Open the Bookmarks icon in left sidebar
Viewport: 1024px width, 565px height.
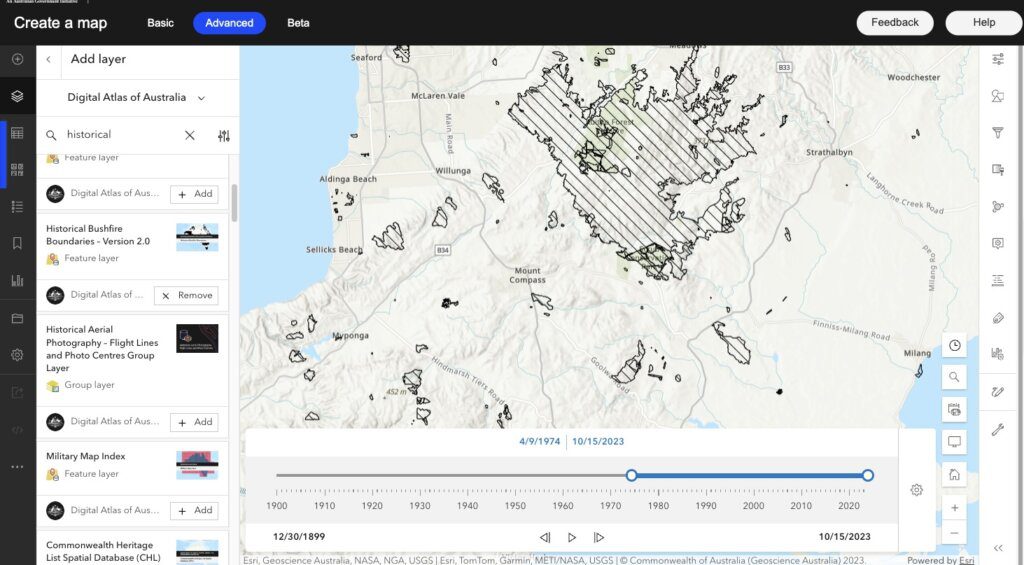[x=17, y=243]
